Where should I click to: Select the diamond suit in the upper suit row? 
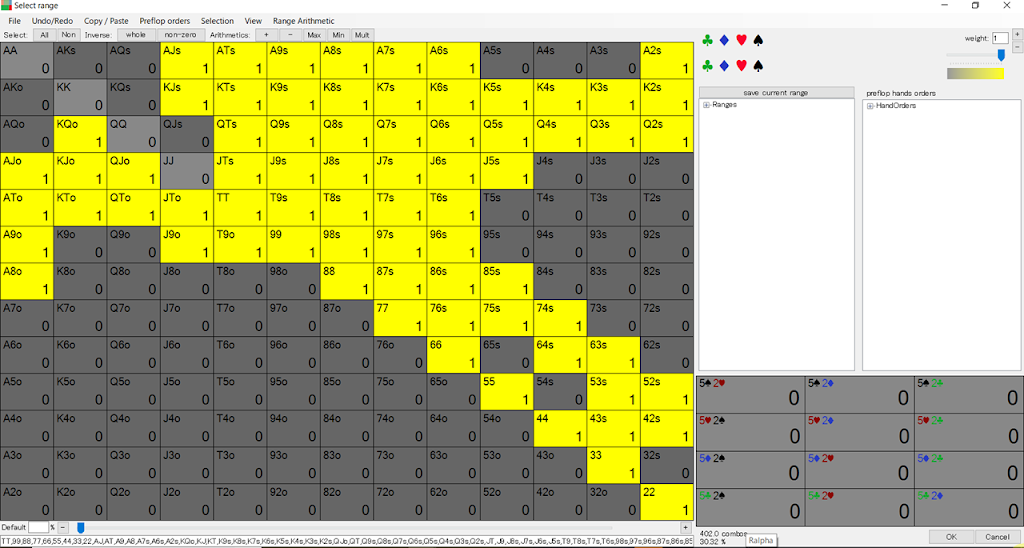tap(724, 40)
